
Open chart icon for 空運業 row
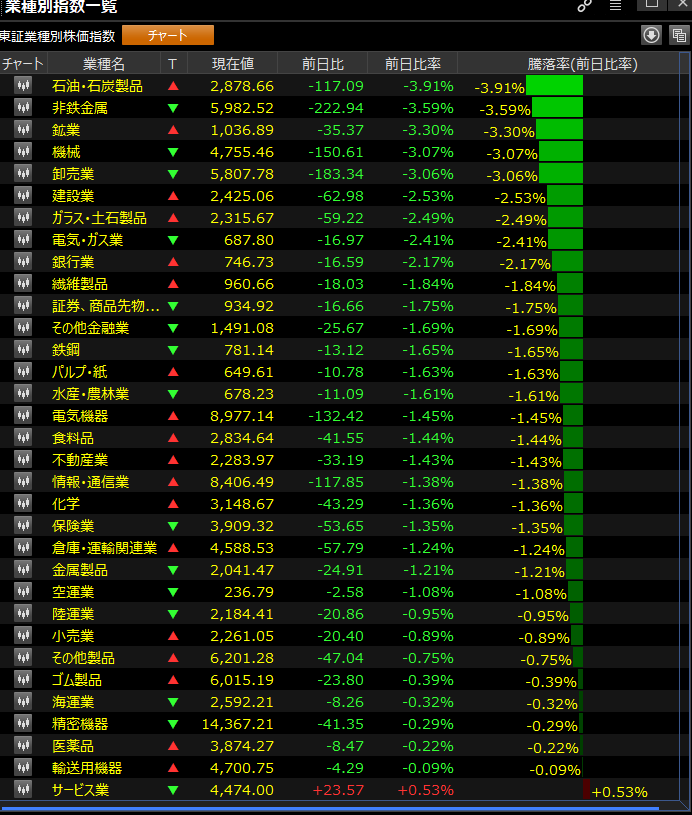tap(23, 591)
